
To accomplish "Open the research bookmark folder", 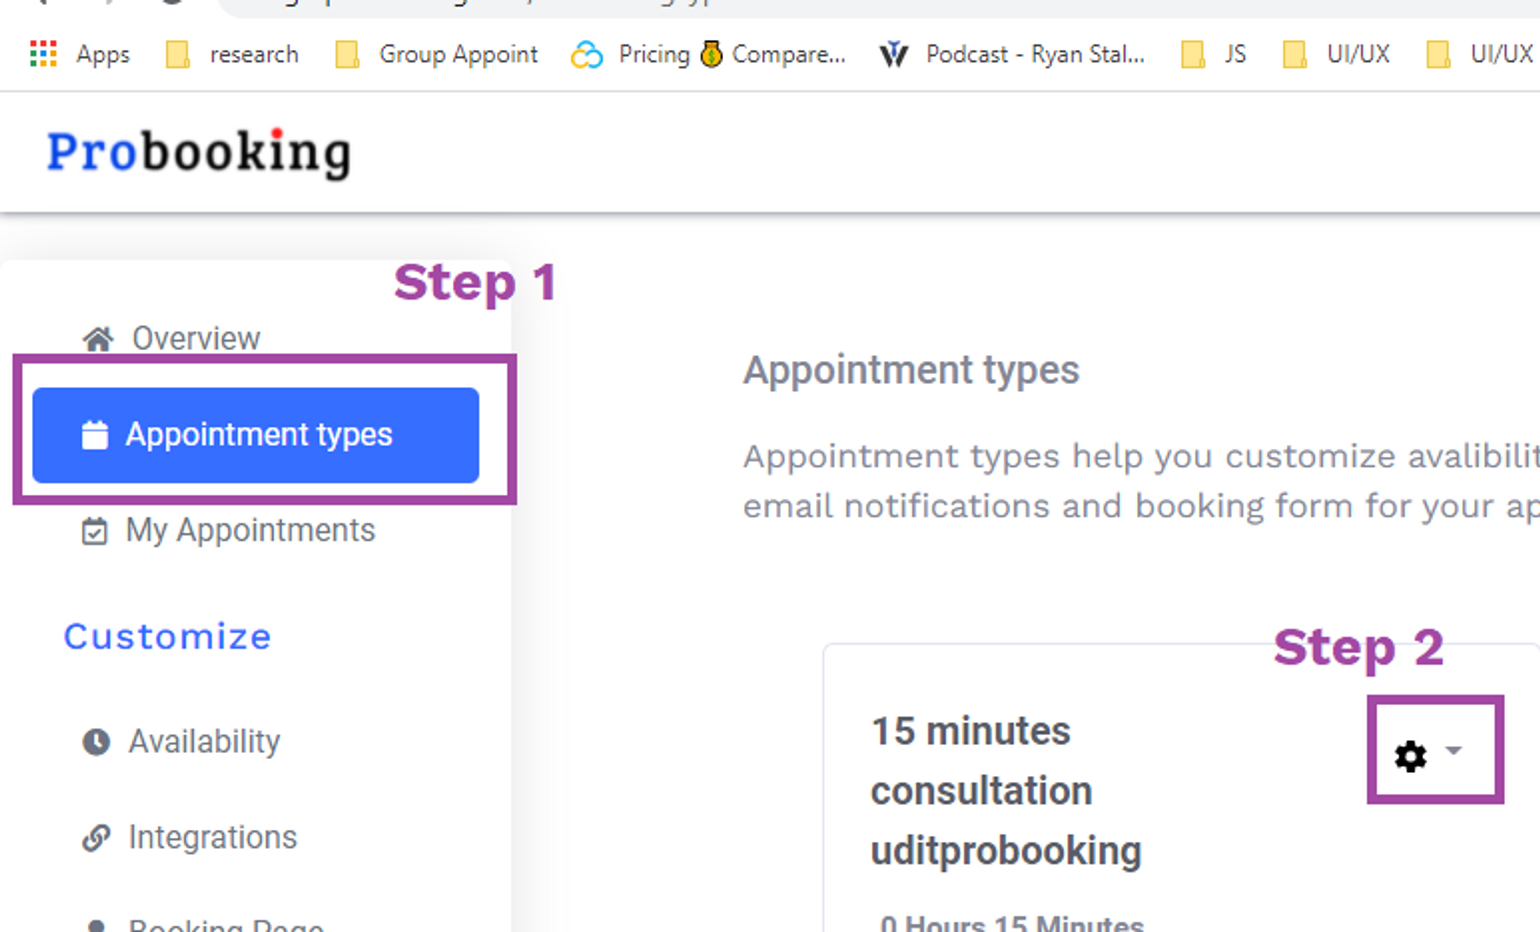I will pos(232,54).
